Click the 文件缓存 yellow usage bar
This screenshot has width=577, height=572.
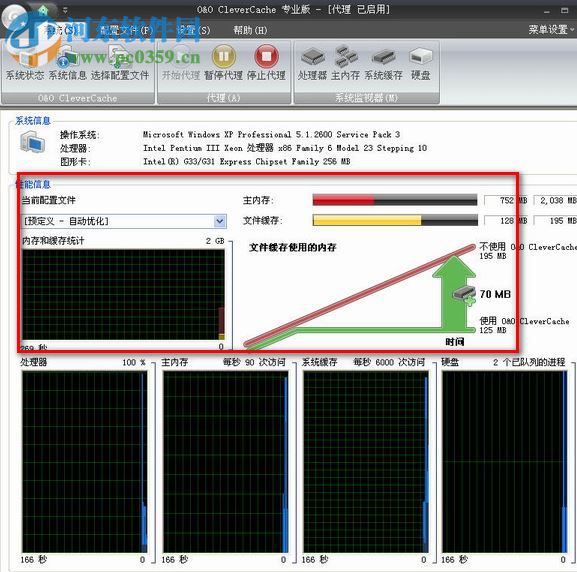(x=395, y=220)
